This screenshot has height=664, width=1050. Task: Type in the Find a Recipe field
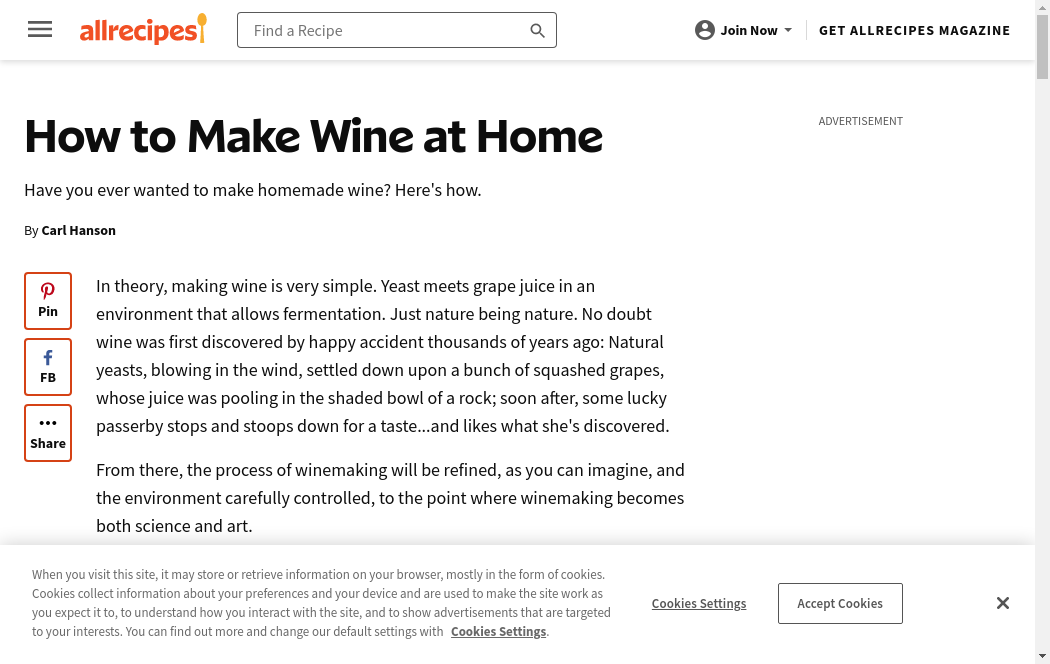point(385,31)
